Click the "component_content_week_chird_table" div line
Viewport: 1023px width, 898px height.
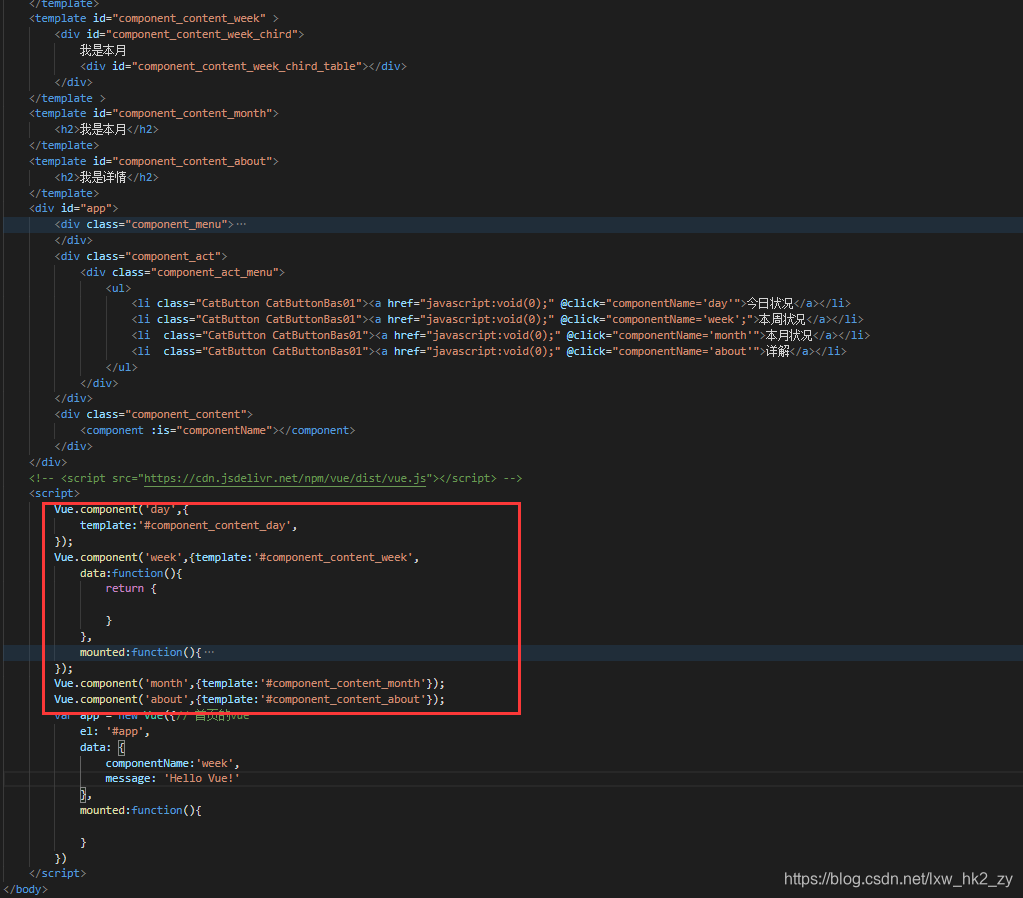pyautogui.click(x=243, y=66)
